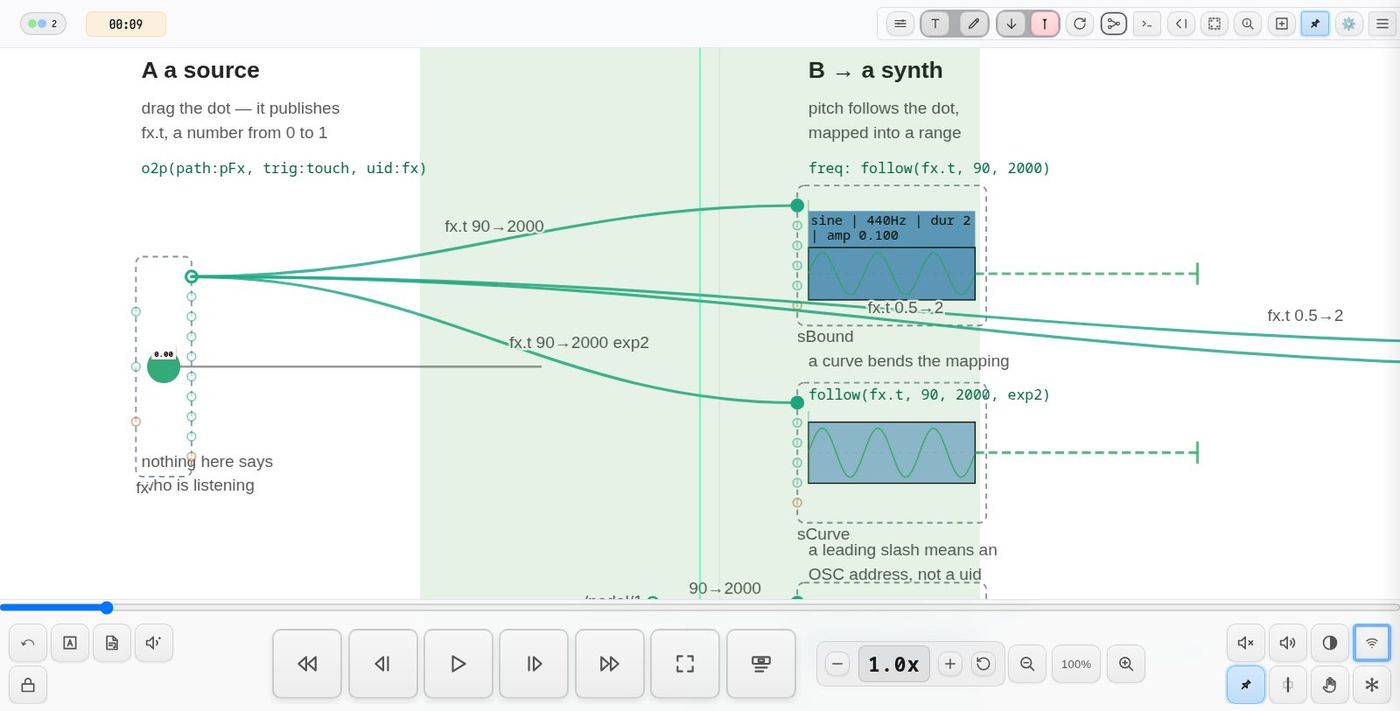
Task: Toggle the padlock lock button
Action: 28,685
